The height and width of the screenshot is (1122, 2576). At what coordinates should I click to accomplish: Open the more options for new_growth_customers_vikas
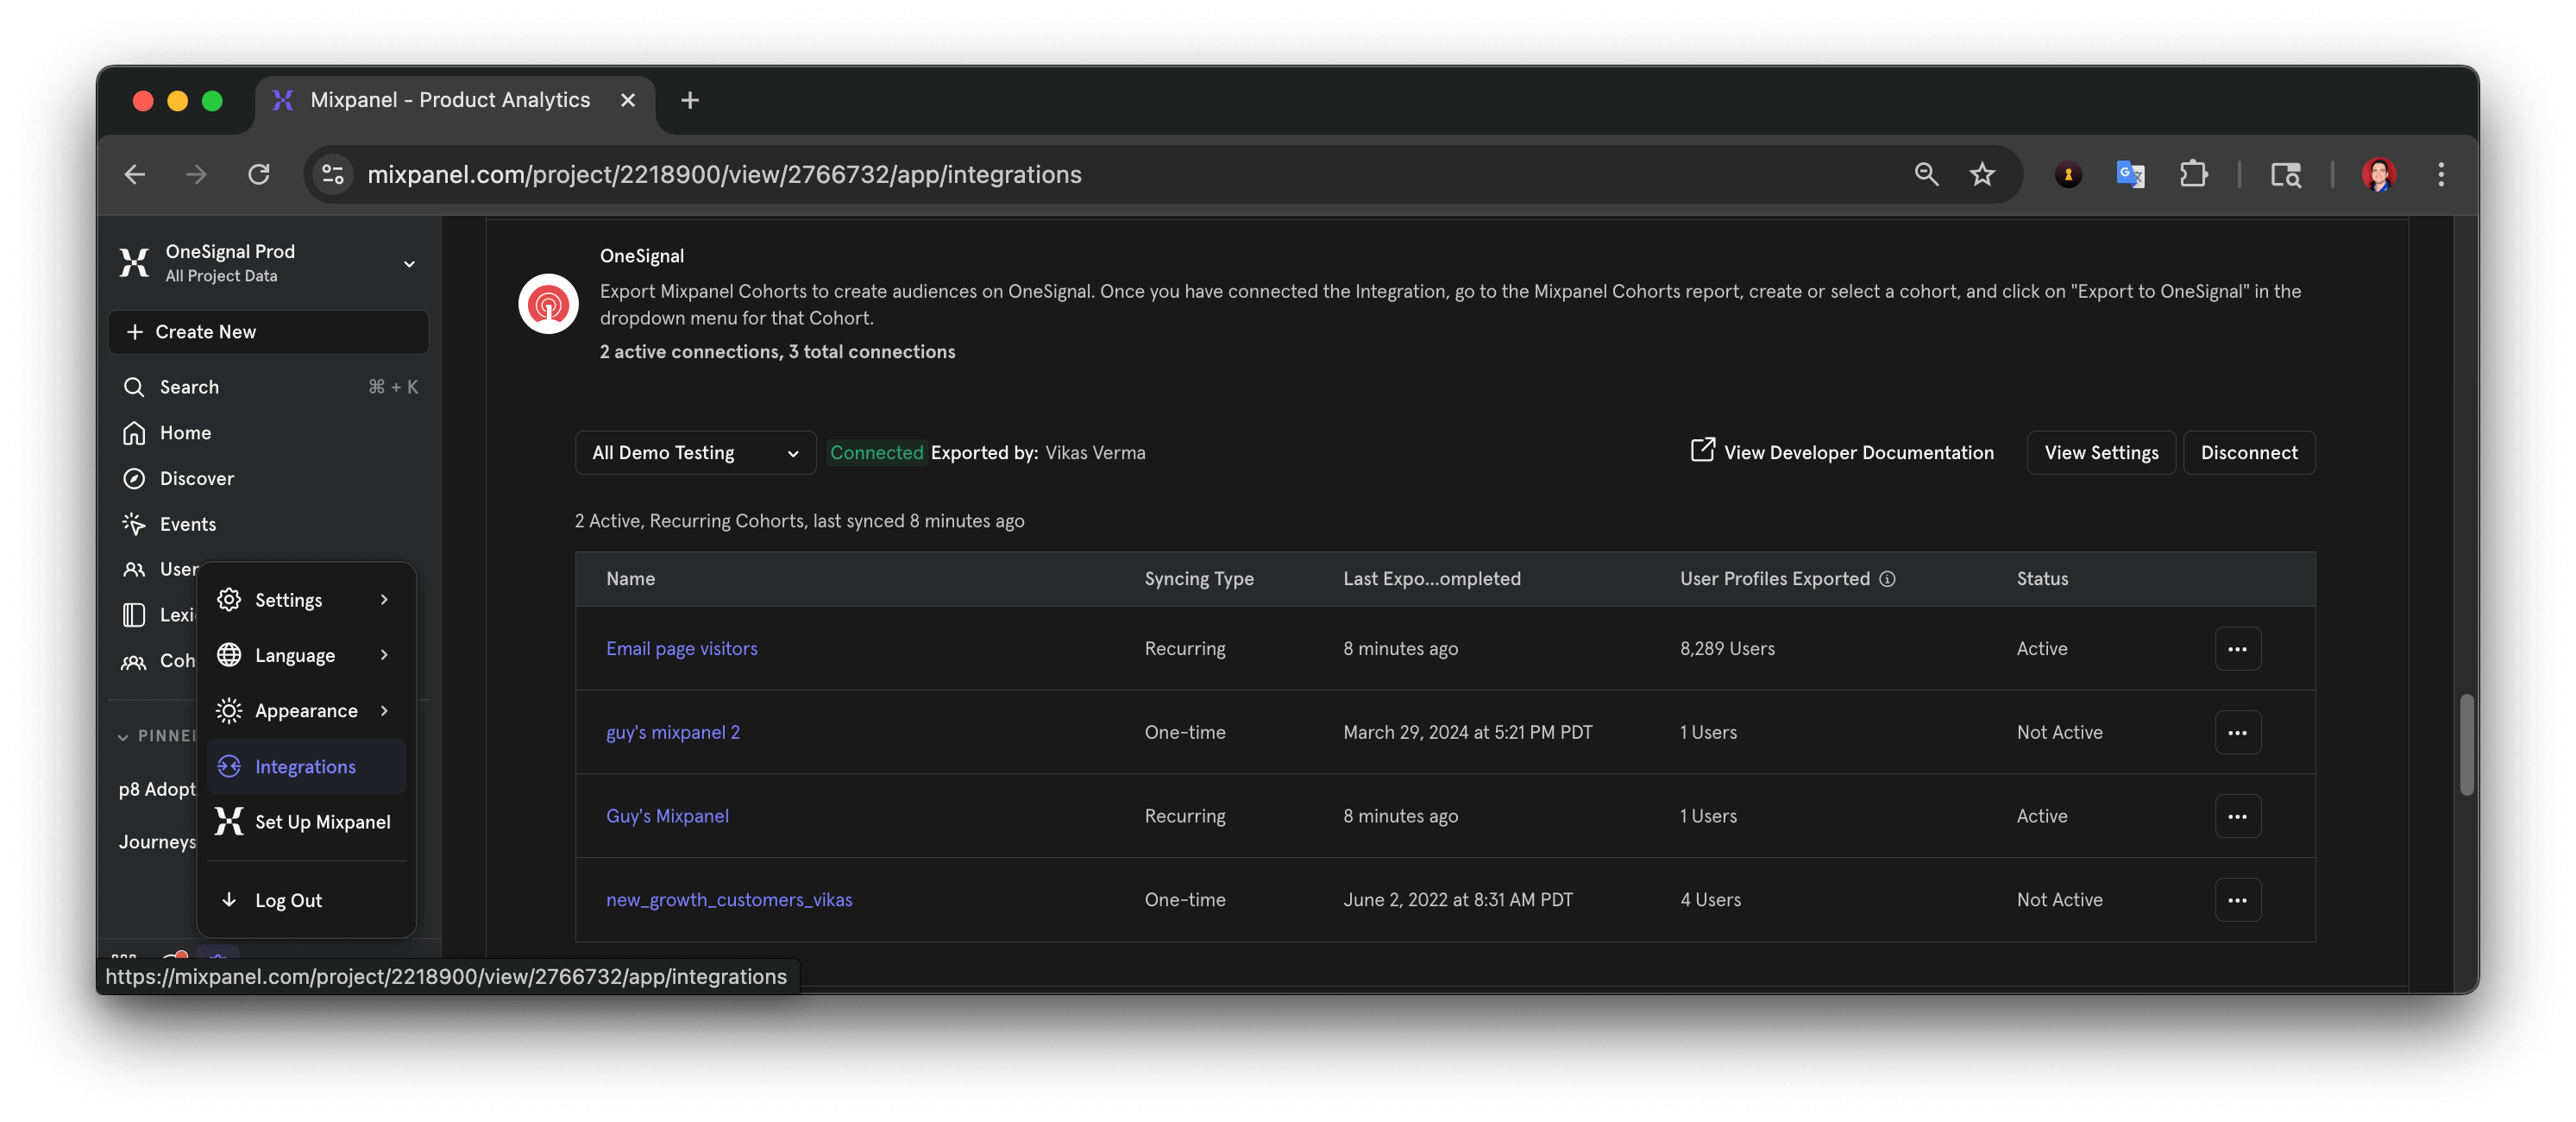2237,900
